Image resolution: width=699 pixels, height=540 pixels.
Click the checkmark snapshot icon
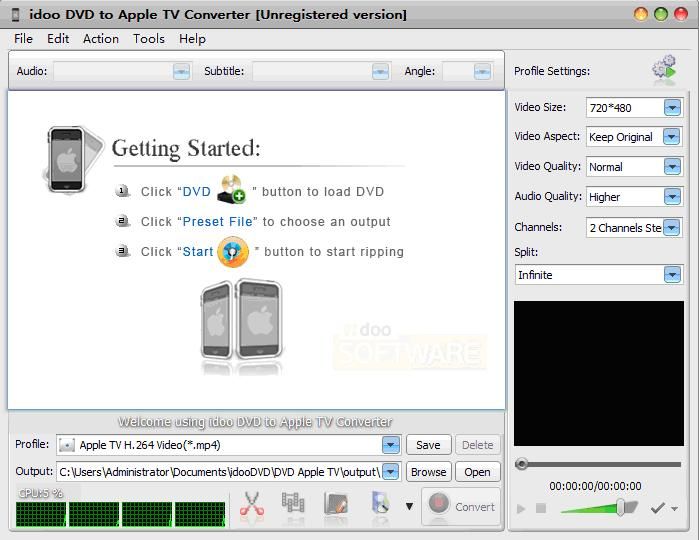click(658, 508)
